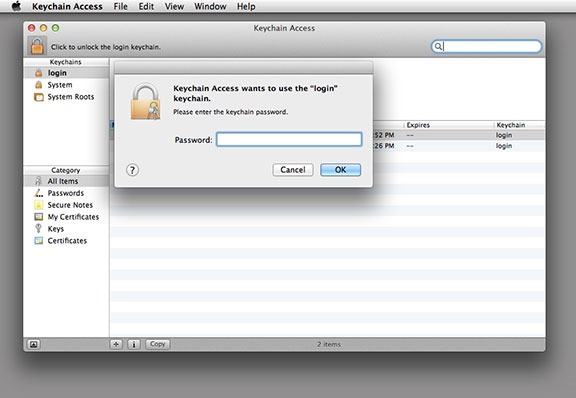Click the System Roots folder icon
Image resolution: width=576 pixels, height=398 pixels.
tap(39, 97)
